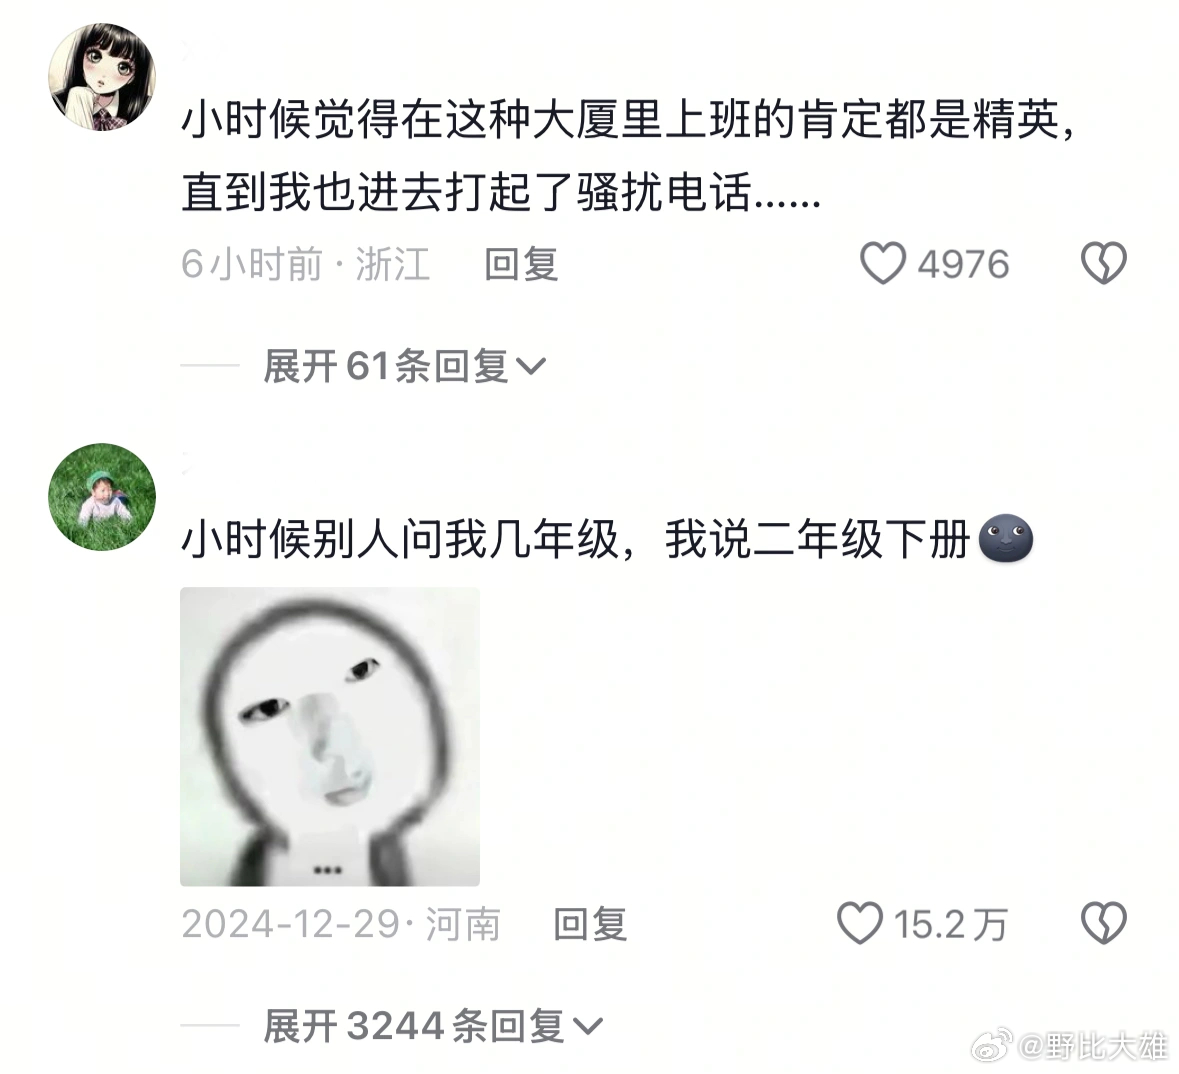This screenshot has height=1074, width=1179.
Task: Dislike the Zhejiang comment with broken heart
Action: (x=1103, y=264)
